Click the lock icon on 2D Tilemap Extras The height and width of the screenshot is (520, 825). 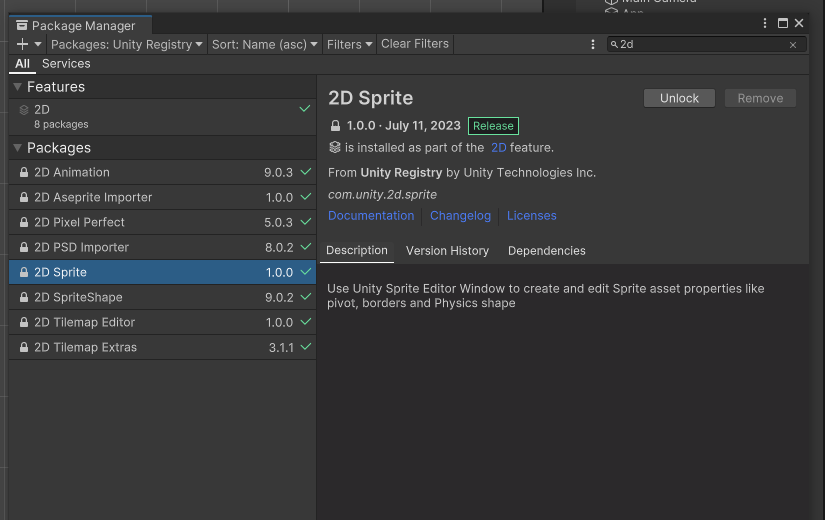(24, 347)
